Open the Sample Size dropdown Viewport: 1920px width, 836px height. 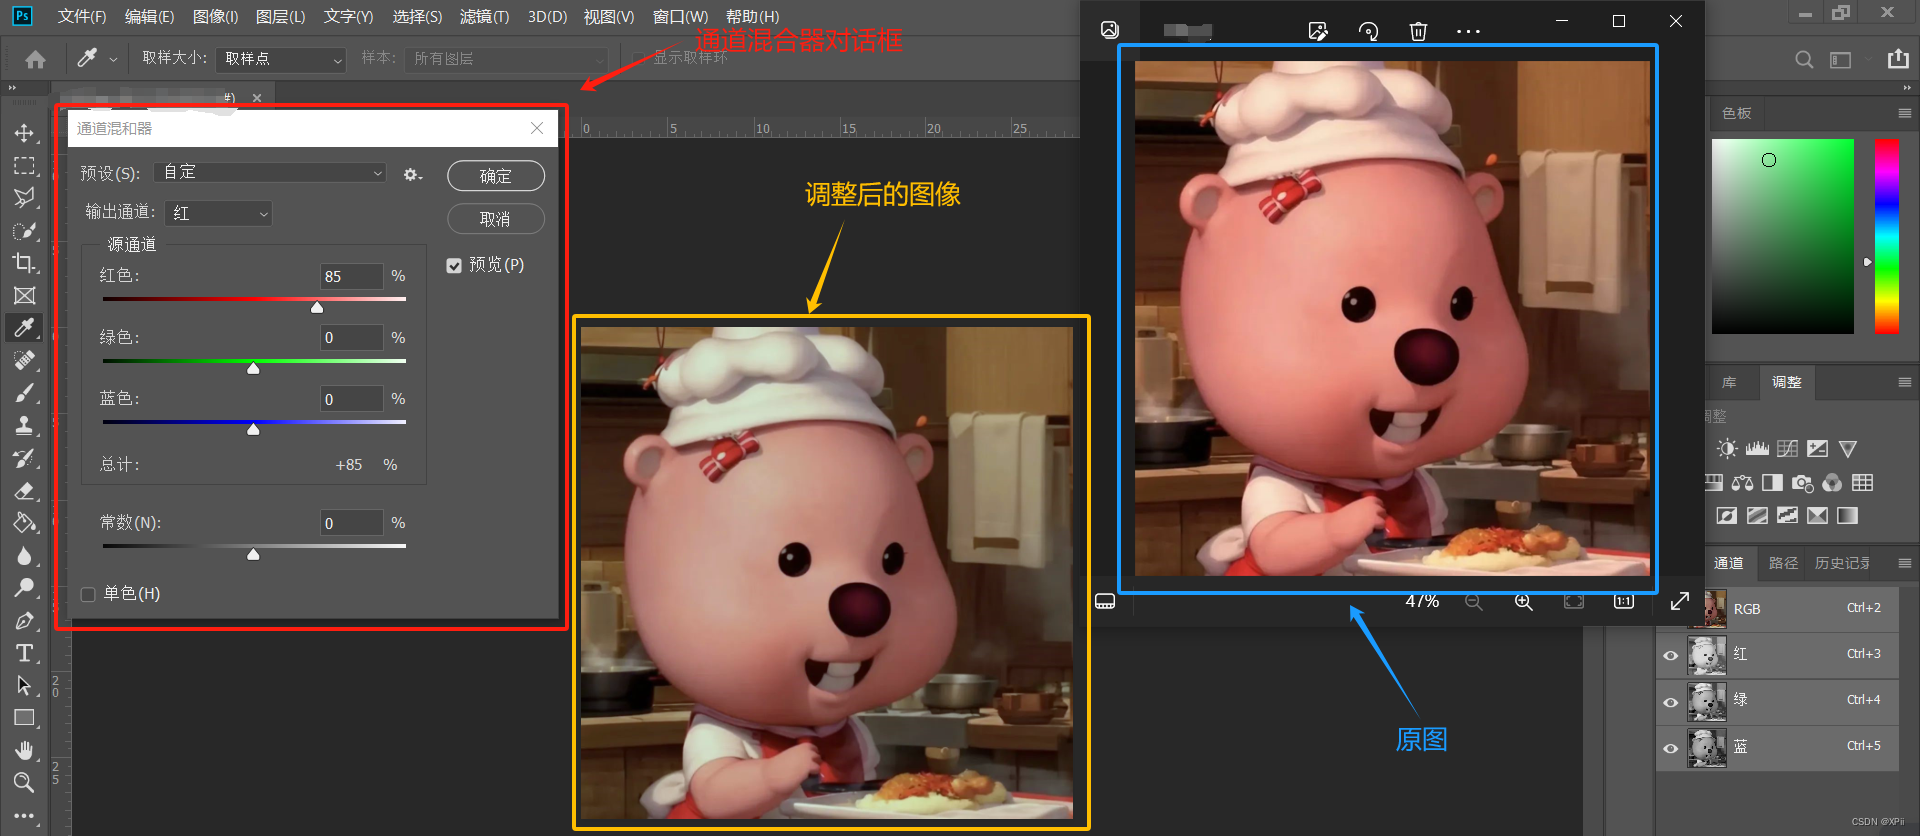pos(281,59)
